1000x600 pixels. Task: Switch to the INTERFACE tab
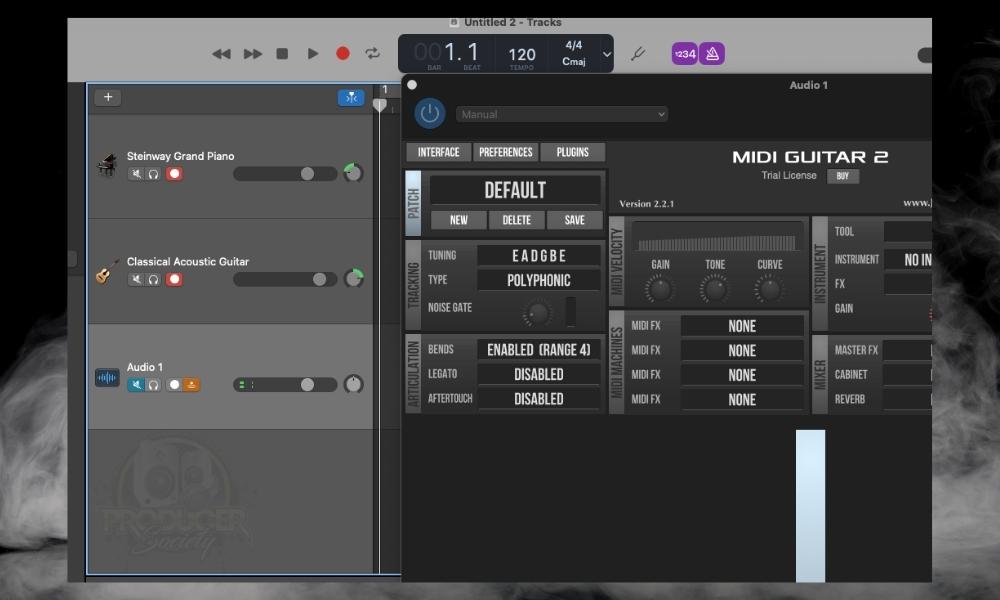(x=438, y=152)
